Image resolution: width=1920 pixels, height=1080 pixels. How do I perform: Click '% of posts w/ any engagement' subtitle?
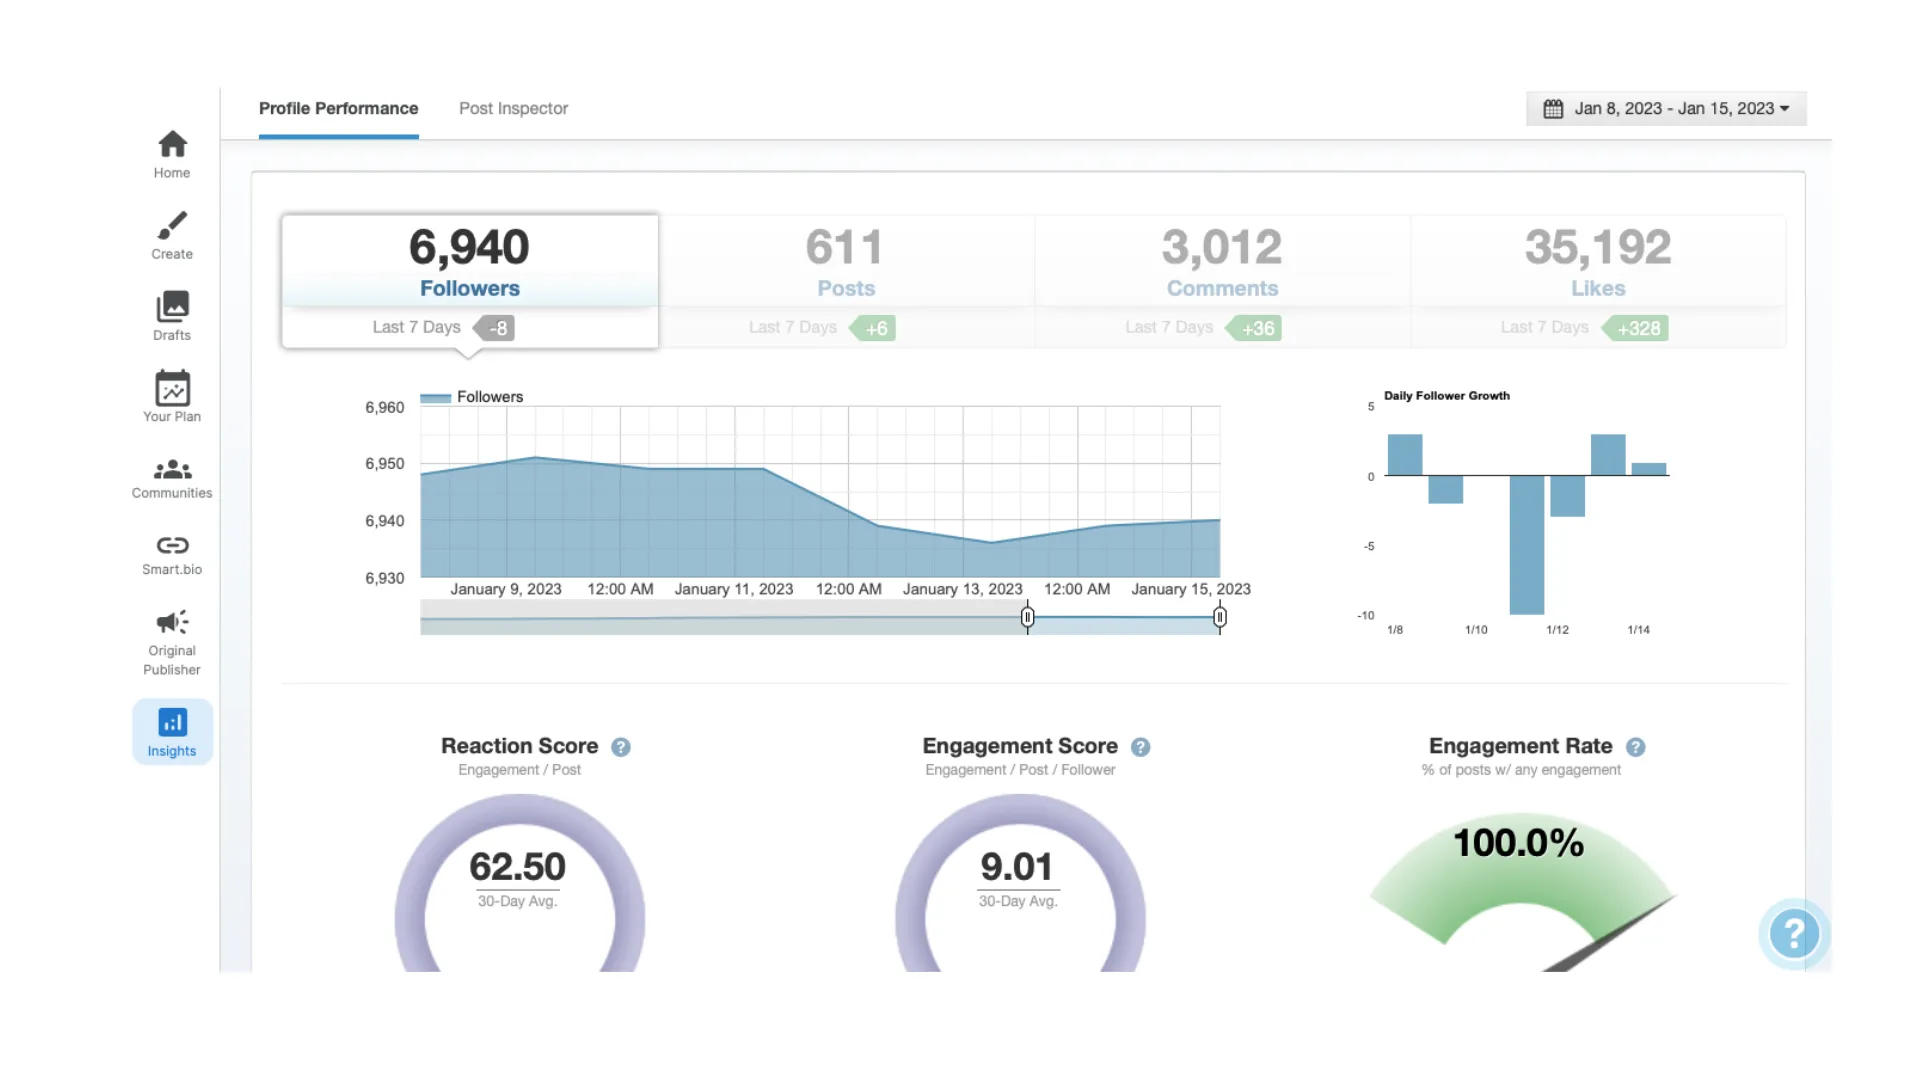click(1521, 770)
